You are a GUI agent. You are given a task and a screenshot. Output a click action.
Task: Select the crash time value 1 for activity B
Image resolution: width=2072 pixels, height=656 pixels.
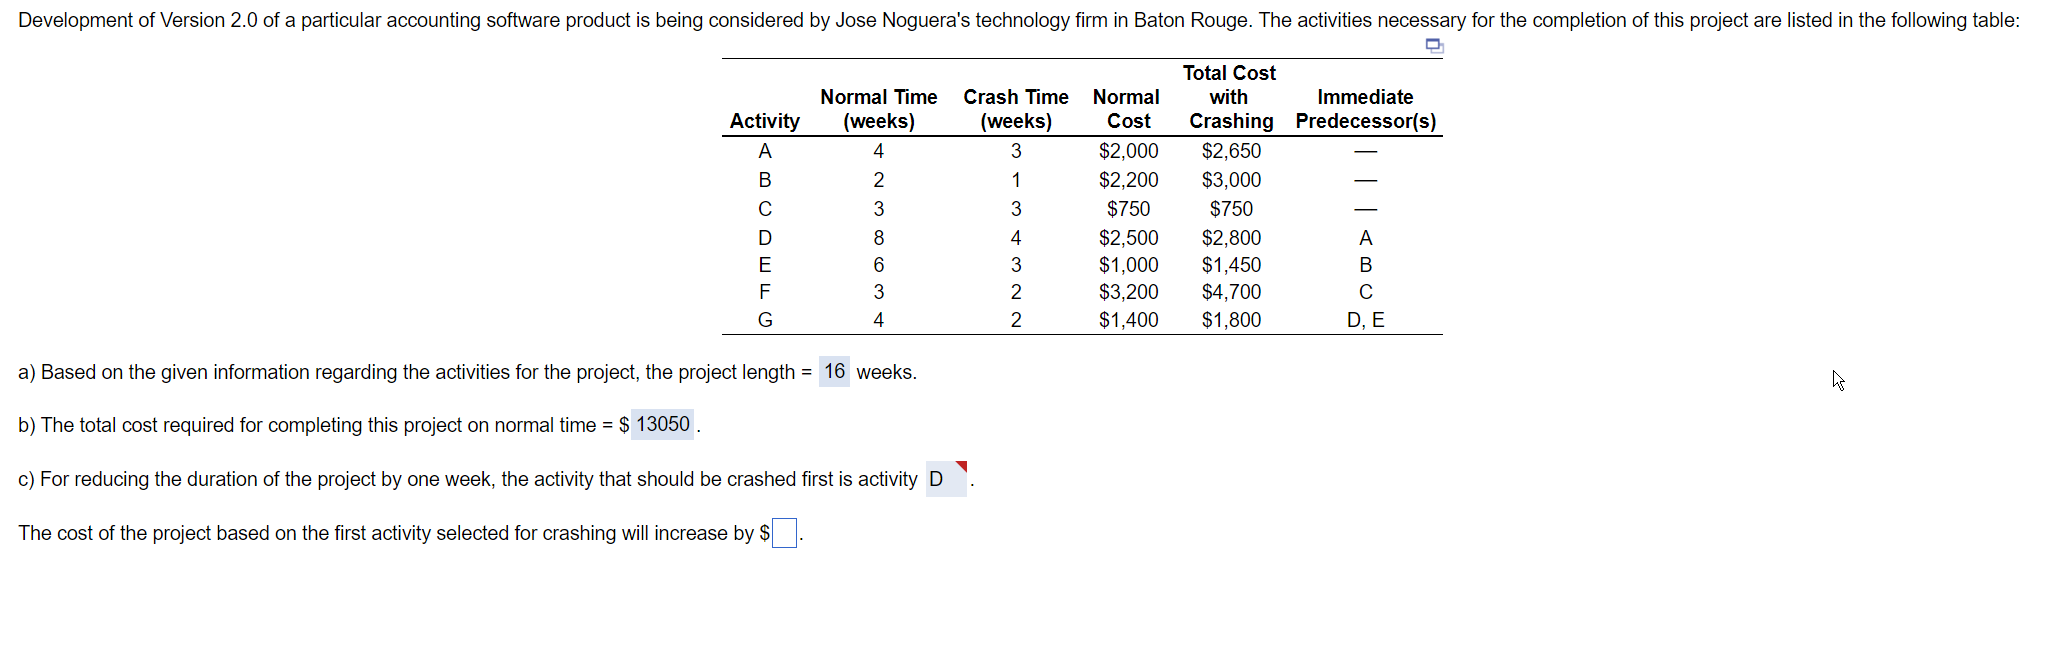coord(1016,179)
